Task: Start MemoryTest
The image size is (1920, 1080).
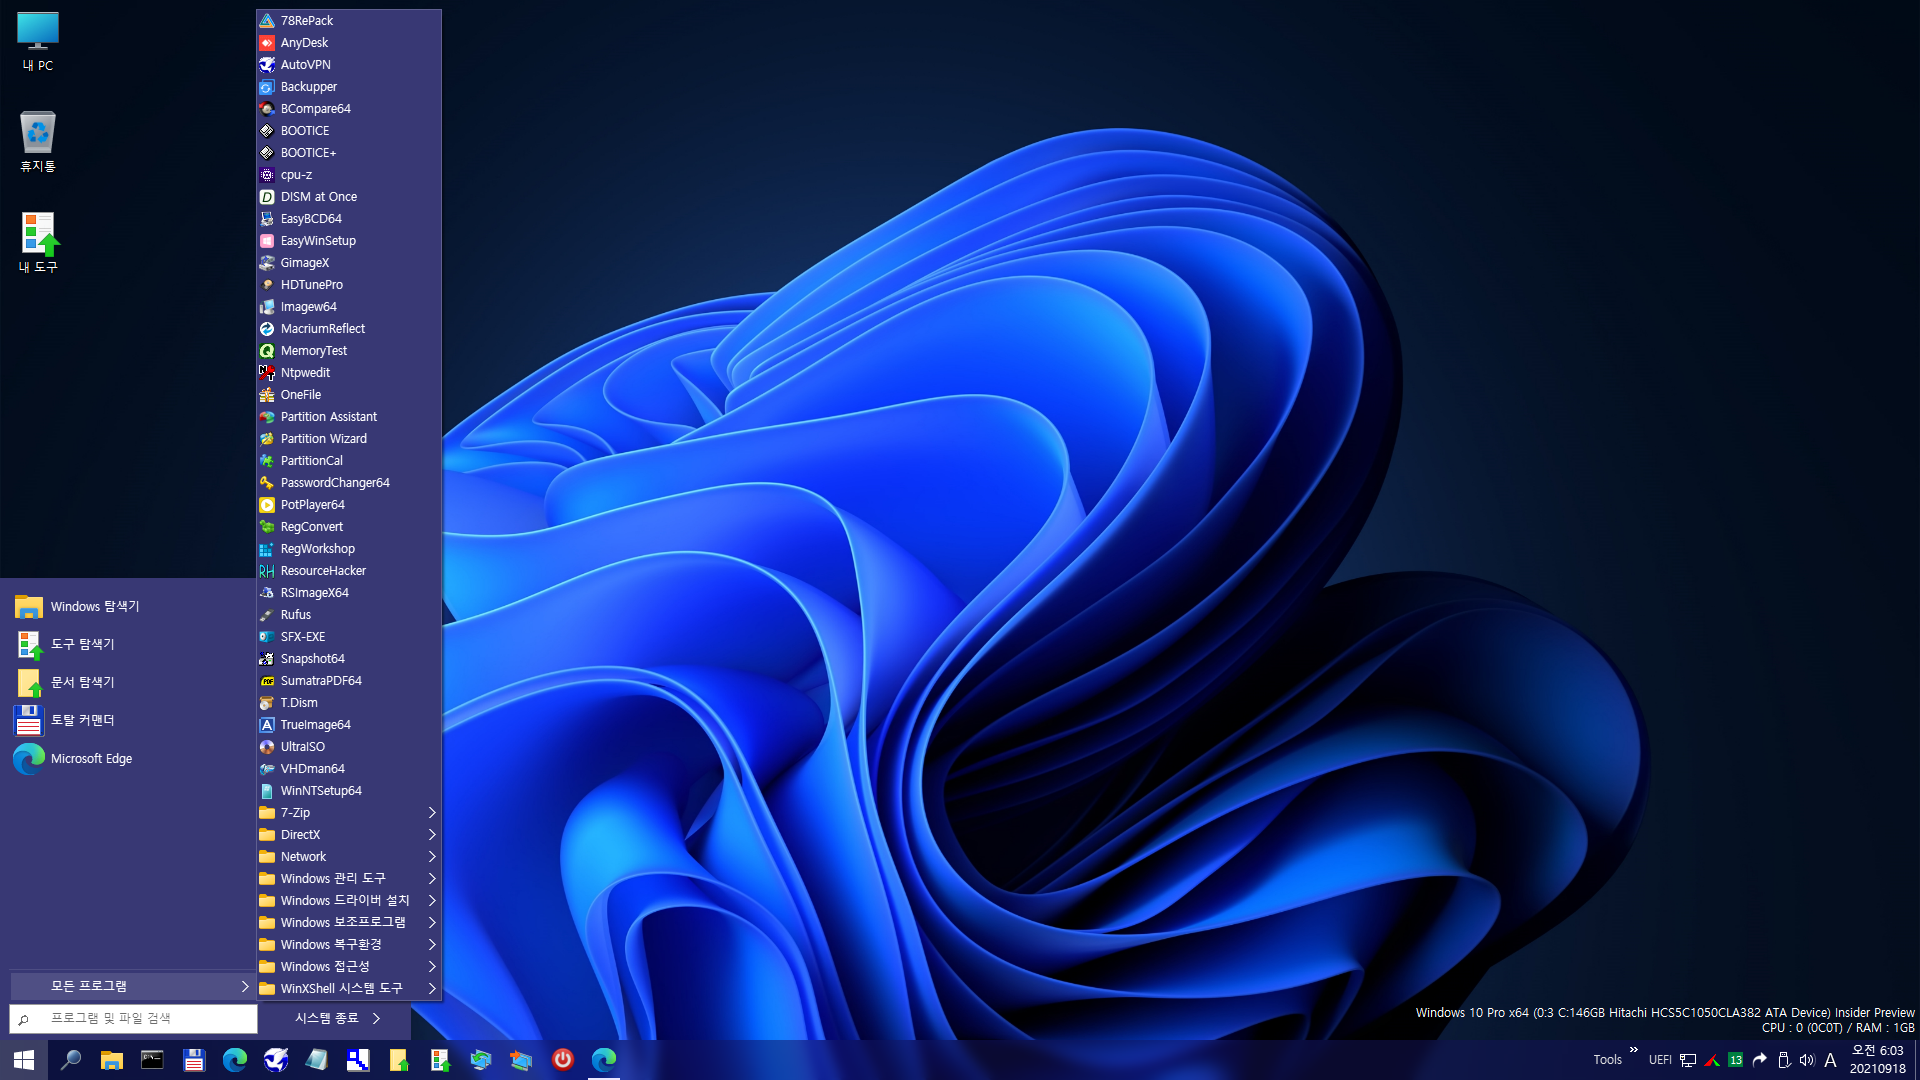Action: (348, 350)
